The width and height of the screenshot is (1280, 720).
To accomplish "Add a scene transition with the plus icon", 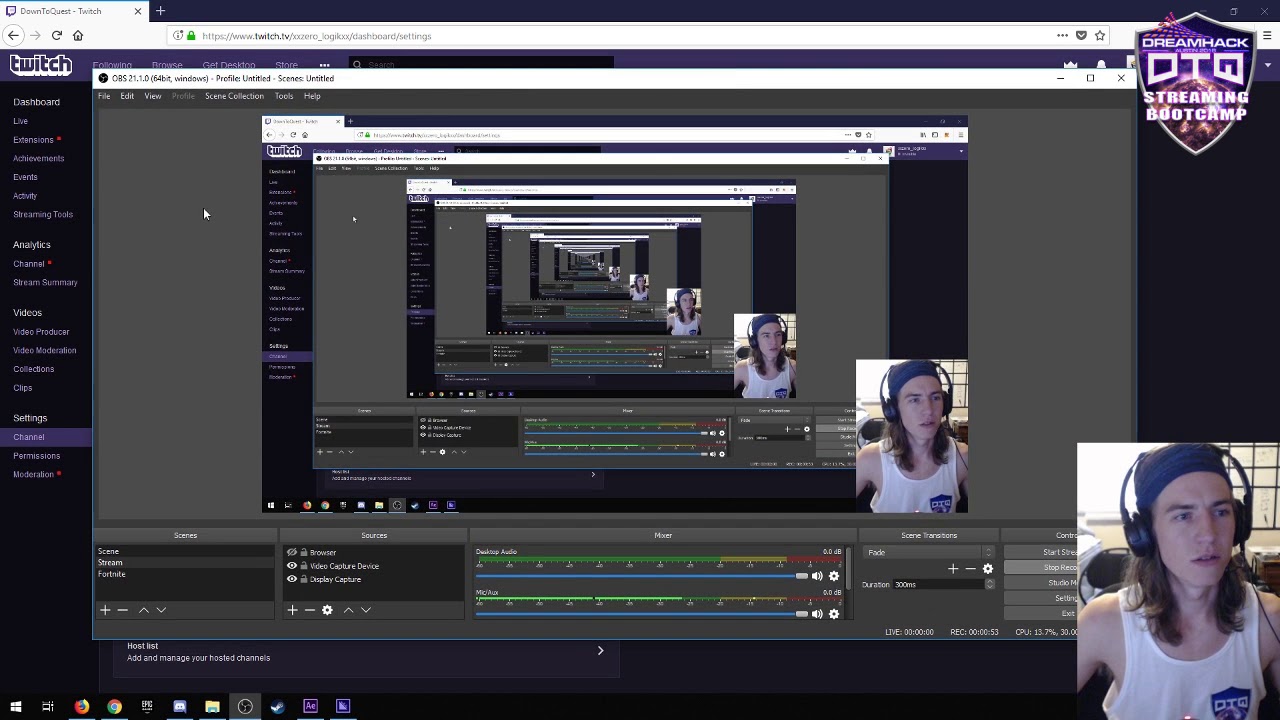I will coord(952,569).
